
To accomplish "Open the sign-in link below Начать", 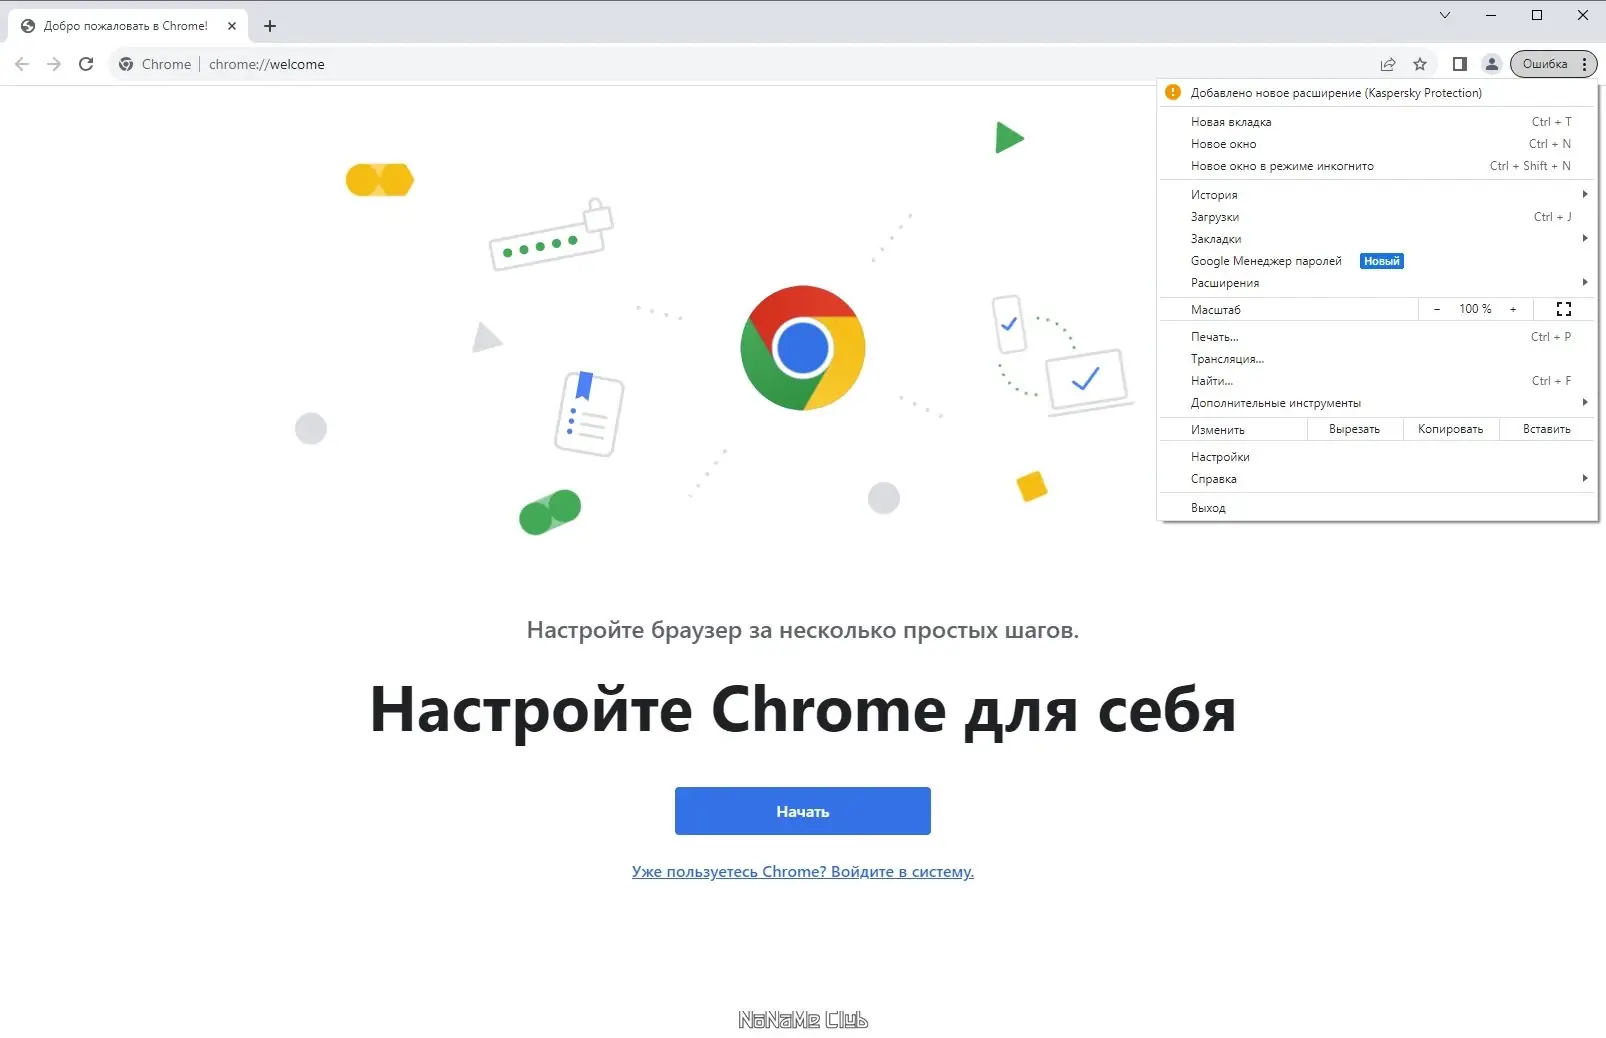I will [802, 871].
